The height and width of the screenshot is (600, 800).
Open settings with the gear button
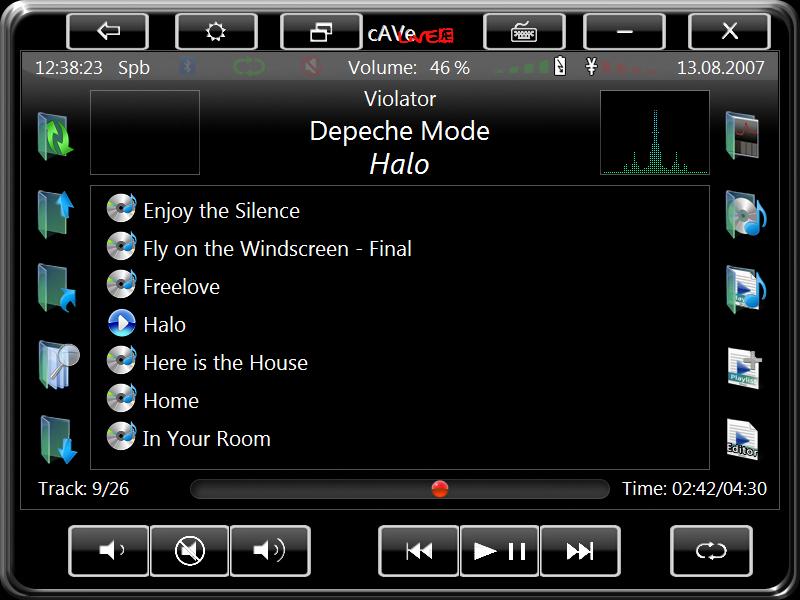[x=216, y=32]
